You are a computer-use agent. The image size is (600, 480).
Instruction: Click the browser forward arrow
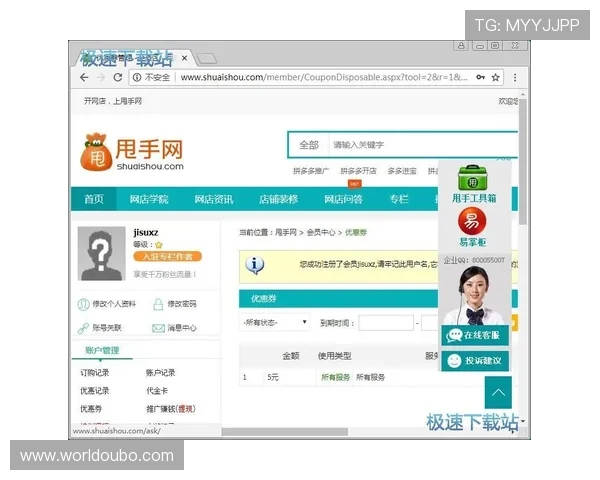[101, 77]
